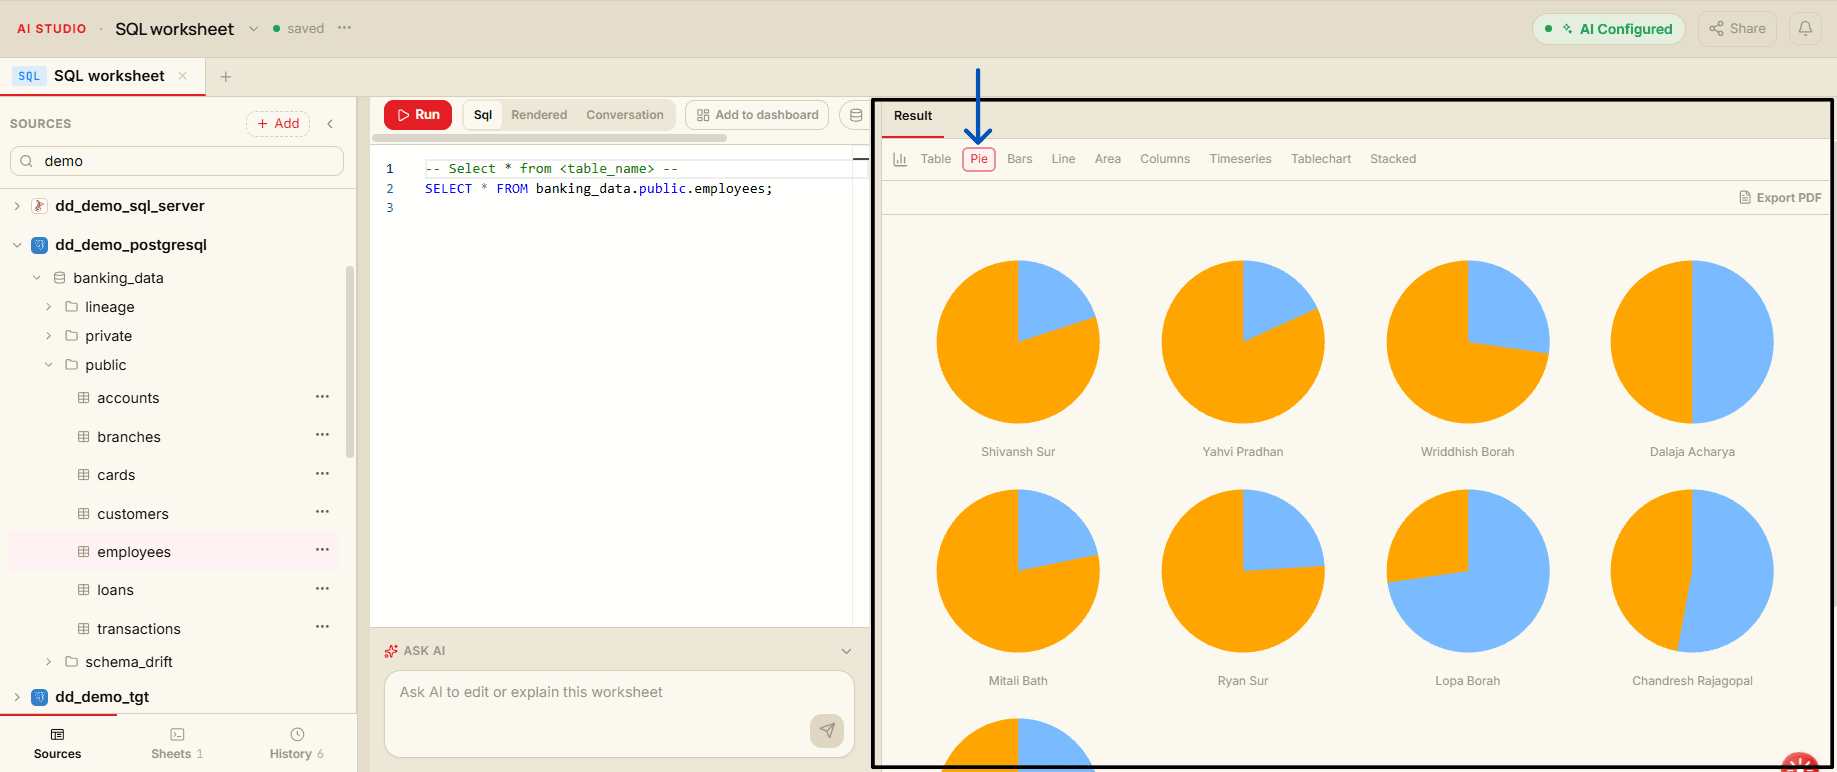The image size is (1837, 772).
Task: Switch to the Conversation tab
Action: (625, 115)
